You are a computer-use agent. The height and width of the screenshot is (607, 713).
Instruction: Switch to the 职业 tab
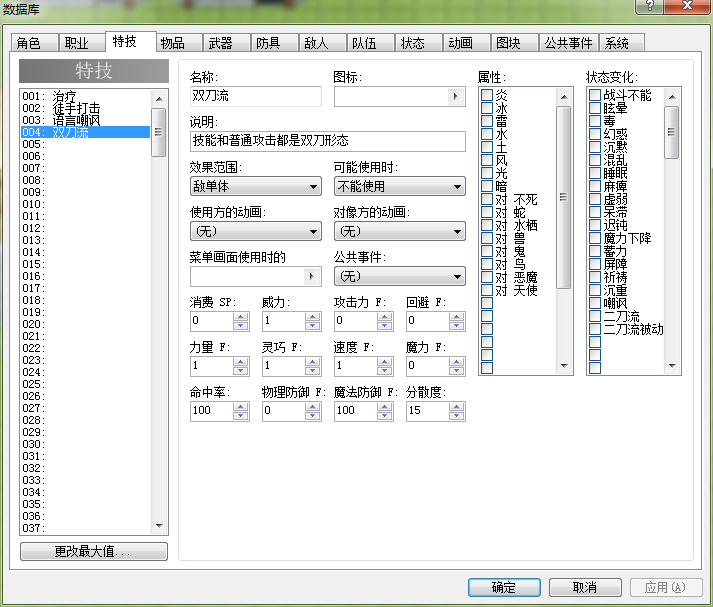pos(82,43)
